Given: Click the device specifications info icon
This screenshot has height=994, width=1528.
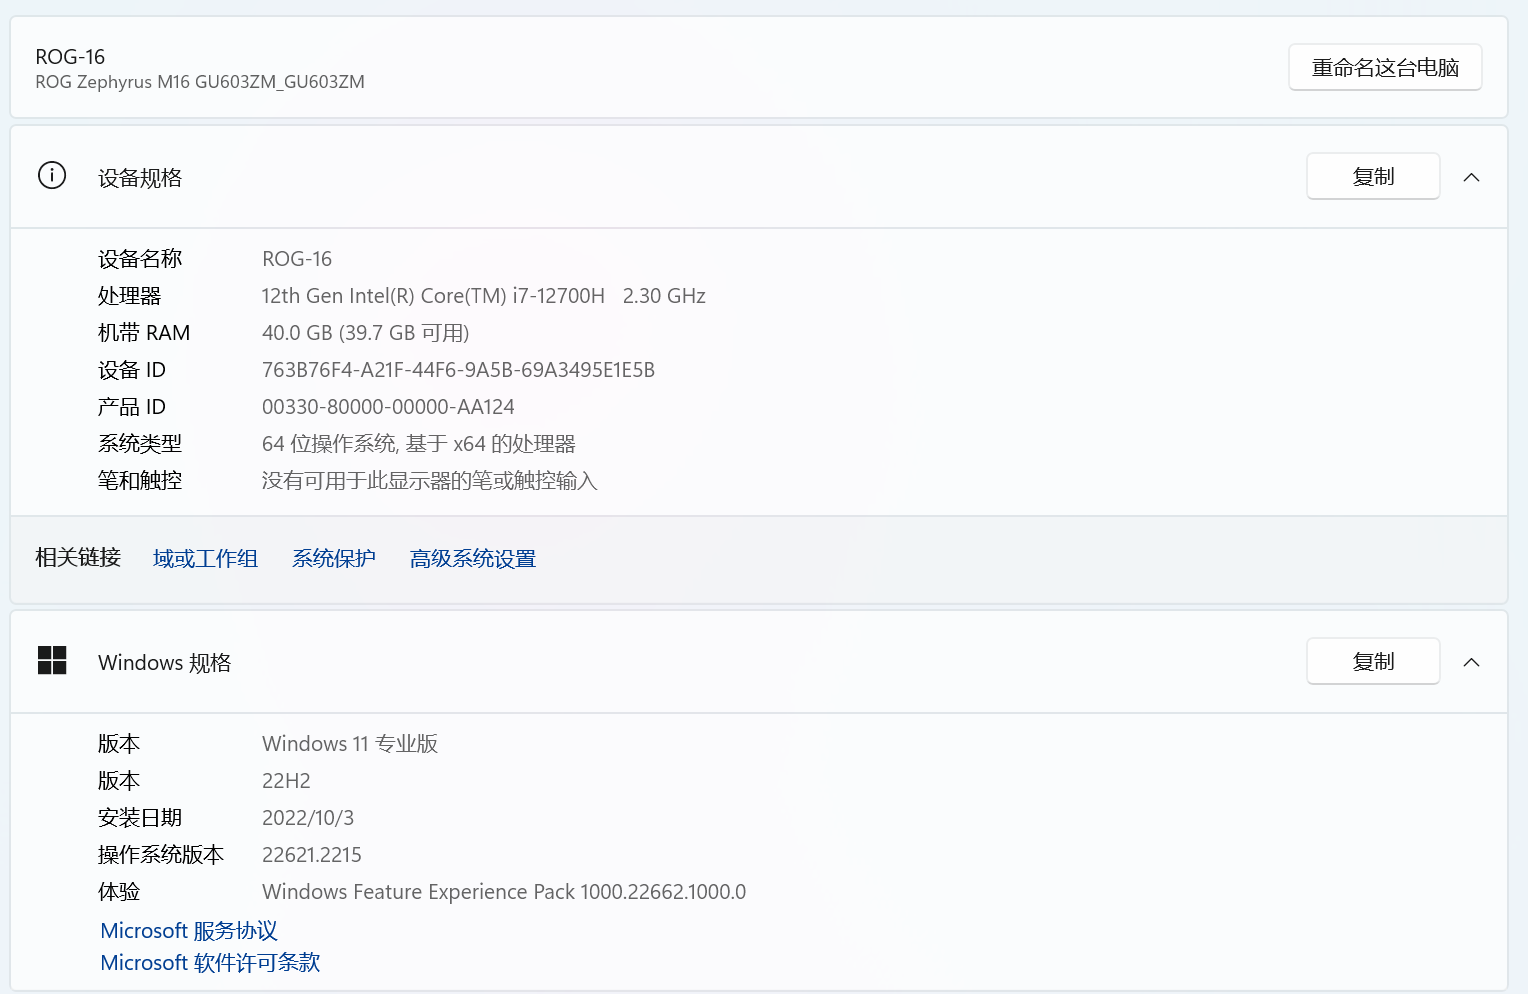Looking at the screenshot, I should (52, 176).
